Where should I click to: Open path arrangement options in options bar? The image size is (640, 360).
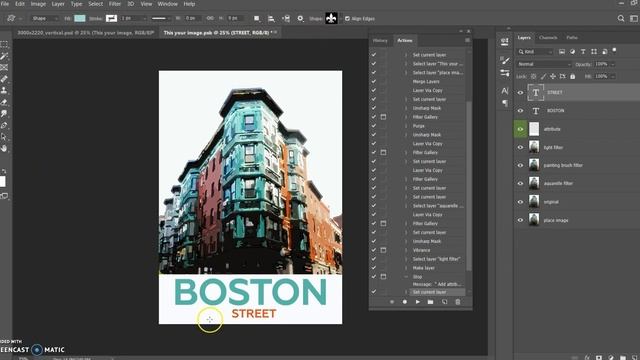point(286,18)
